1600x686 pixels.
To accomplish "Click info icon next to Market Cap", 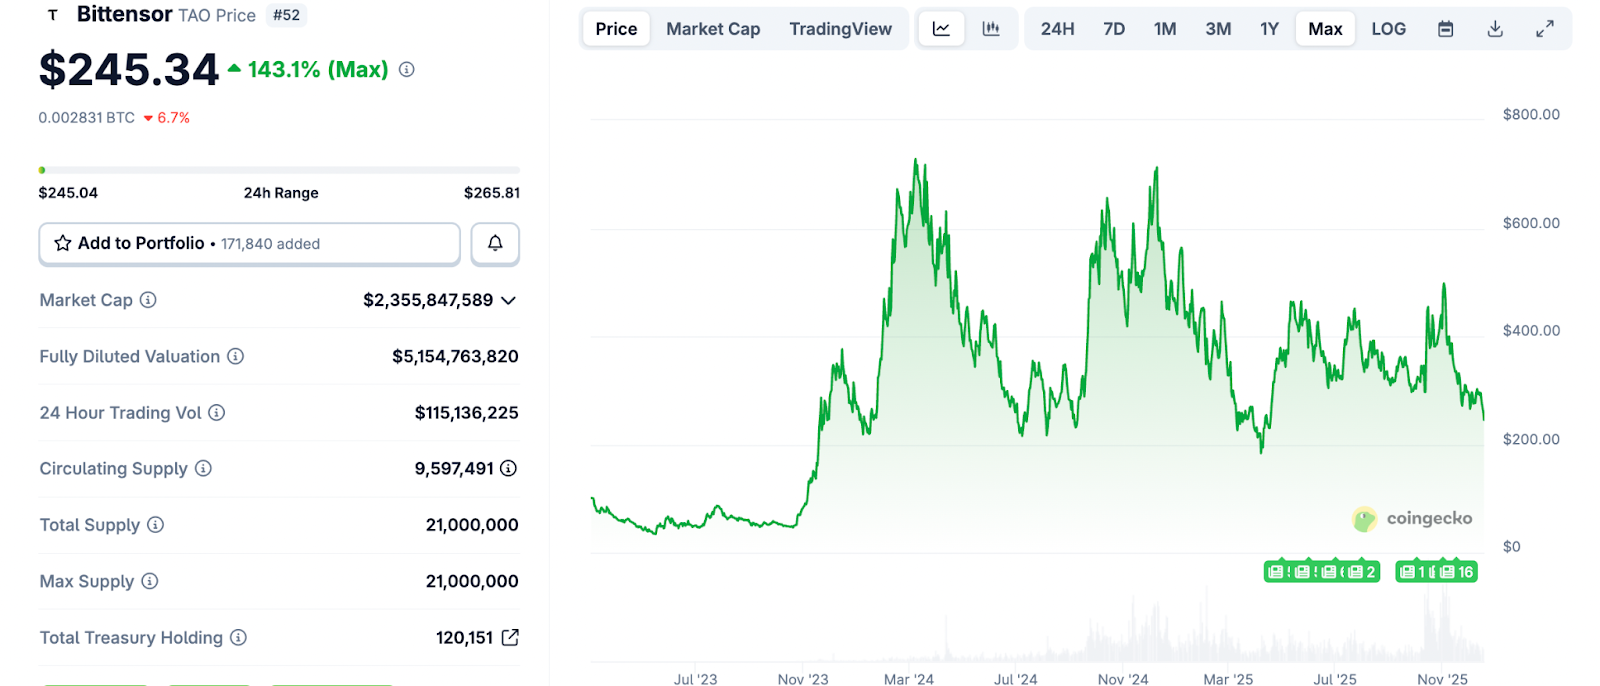I will 148,300.
